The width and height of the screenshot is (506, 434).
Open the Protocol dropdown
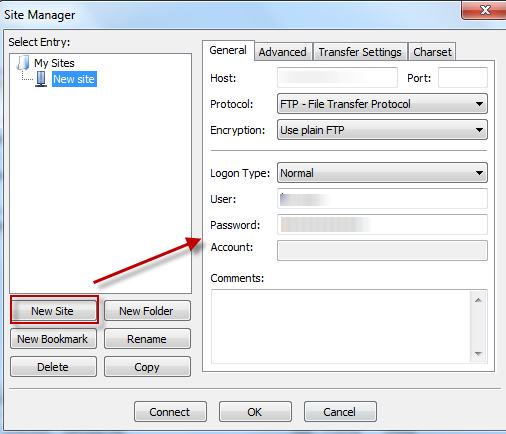382,104
